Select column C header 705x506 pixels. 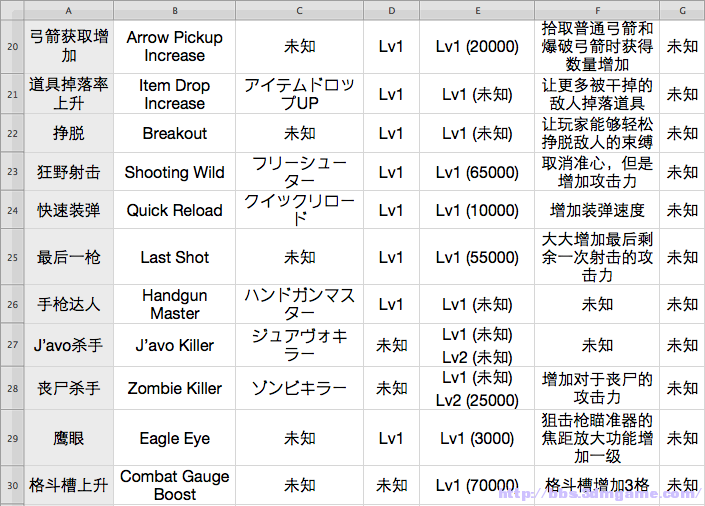click(299, 10)
